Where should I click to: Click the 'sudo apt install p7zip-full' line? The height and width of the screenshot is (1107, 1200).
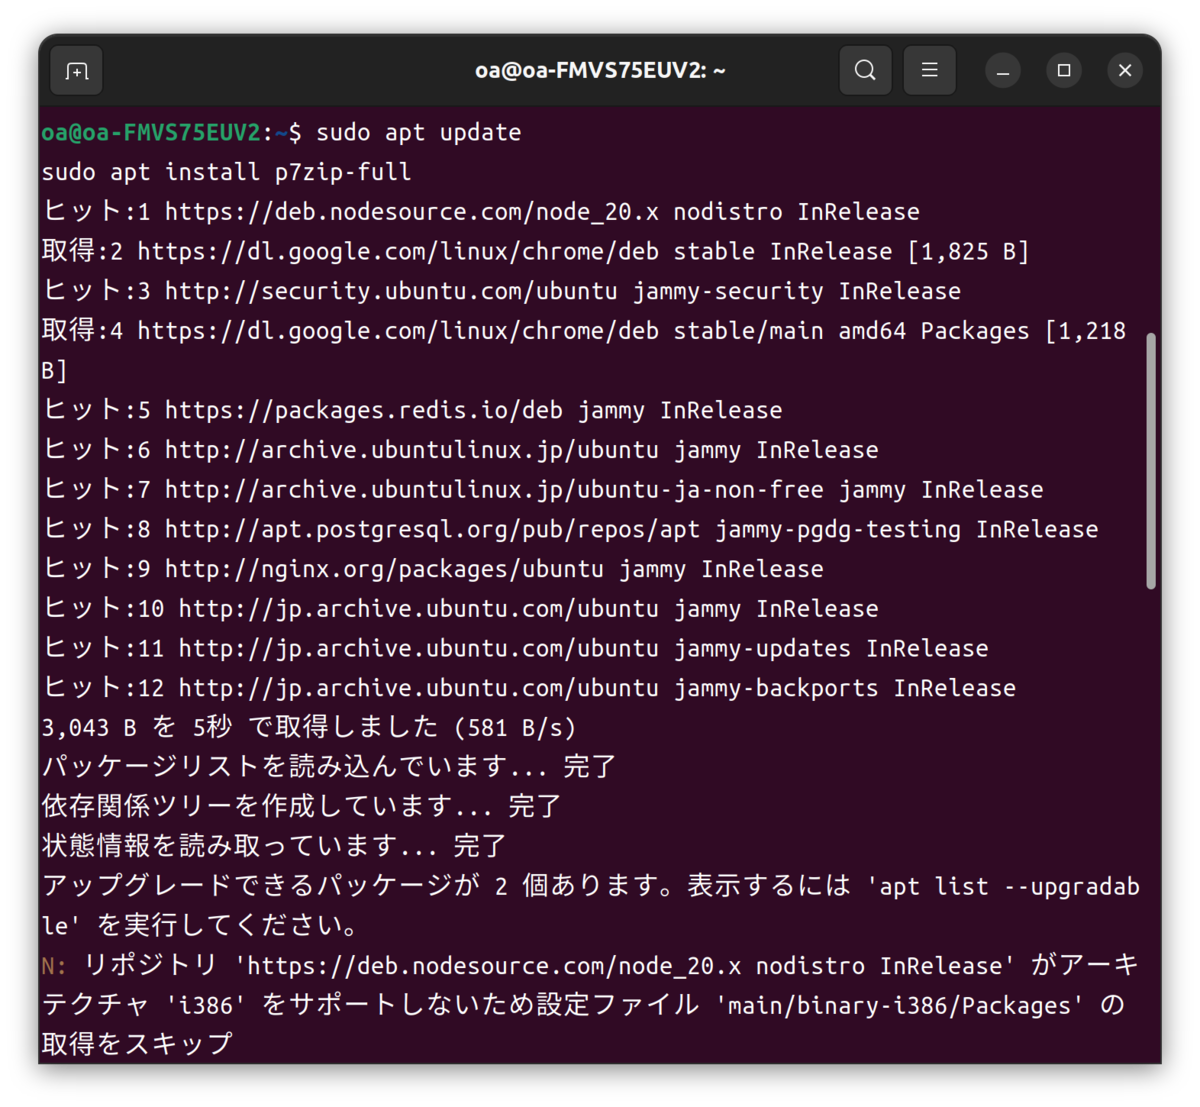(226, 172)
